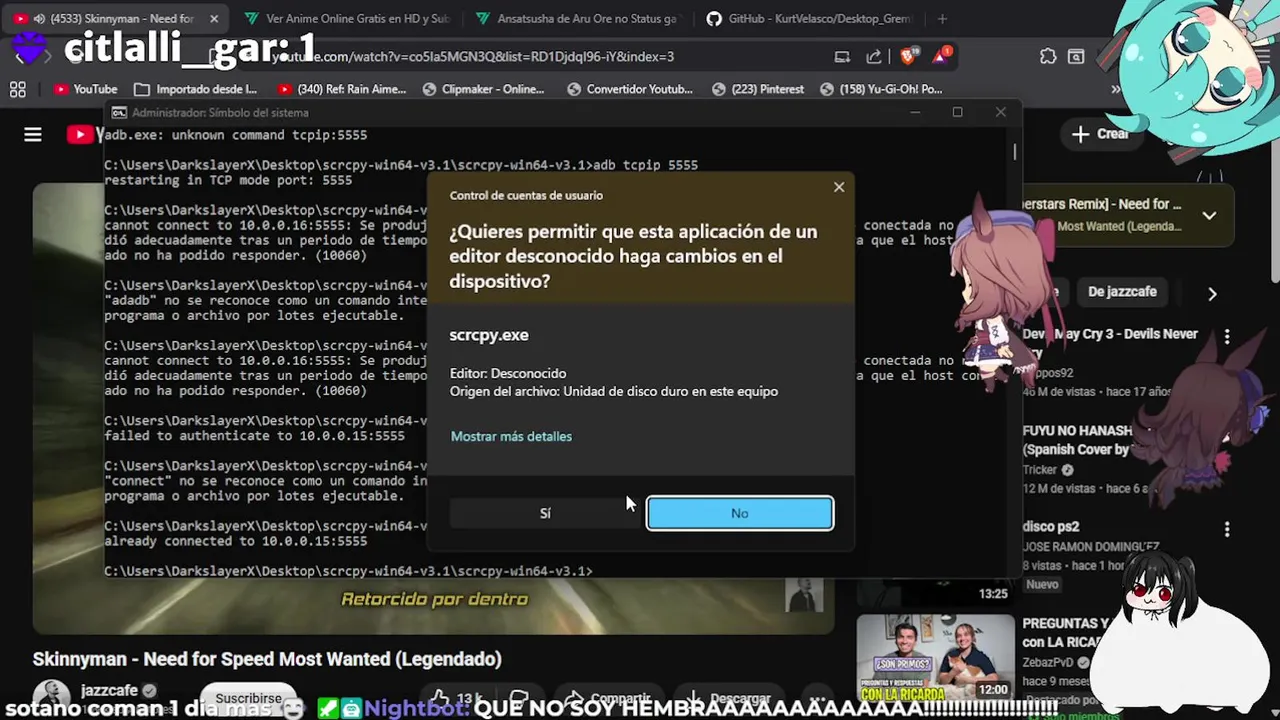Click the 'already connected to 10.0.0.15:5555' line

coord(235,541)
